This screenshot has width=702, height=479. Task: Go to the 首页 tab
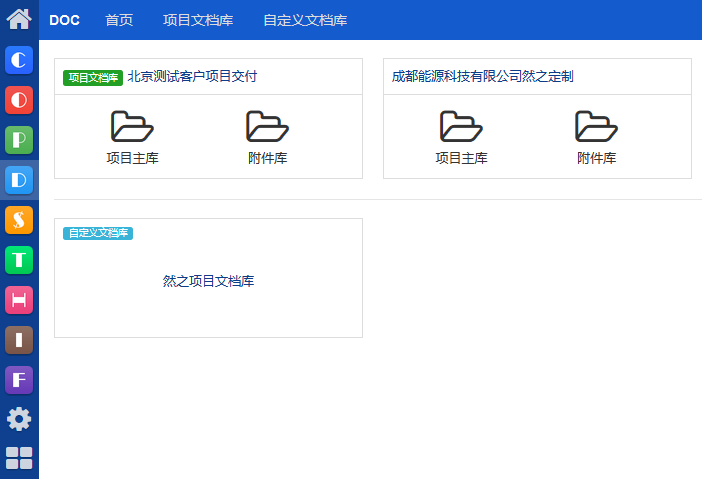[x=119, y=20]
